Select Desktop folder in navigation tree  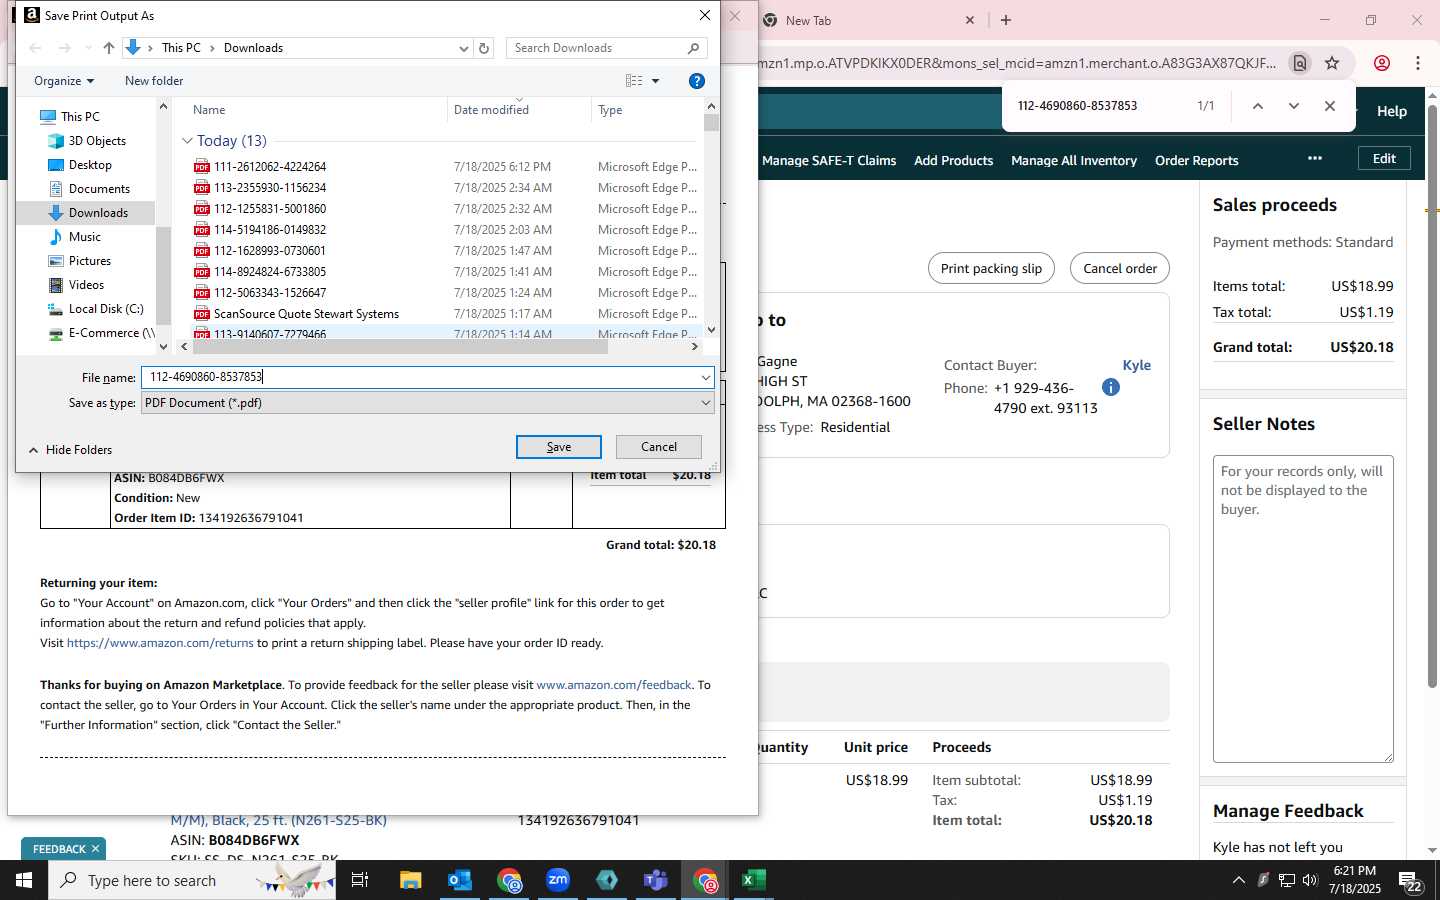(x=90, y=165)
